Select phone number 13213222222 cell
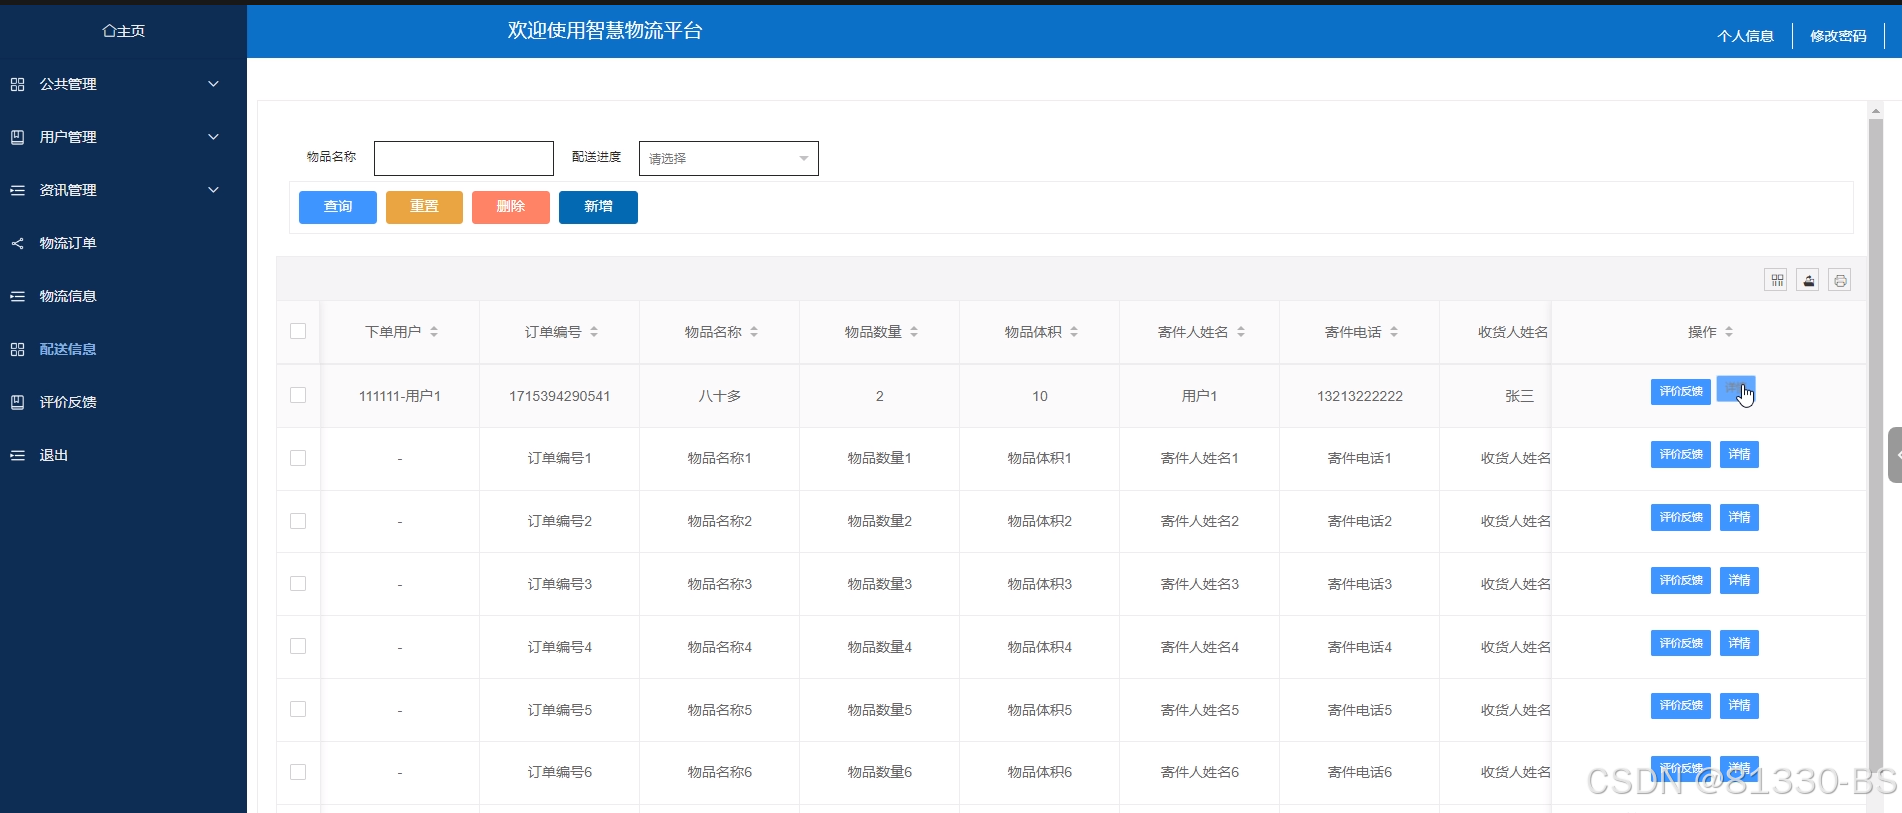 pyautogui.click(x=1360, y=396)
